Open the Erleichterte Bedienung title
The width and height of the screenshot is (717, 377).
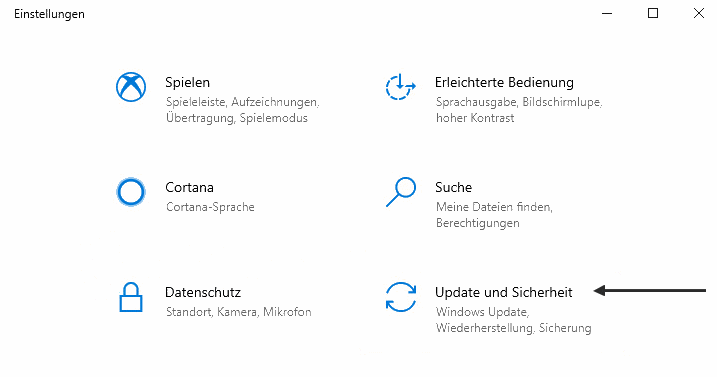(504, 82)
